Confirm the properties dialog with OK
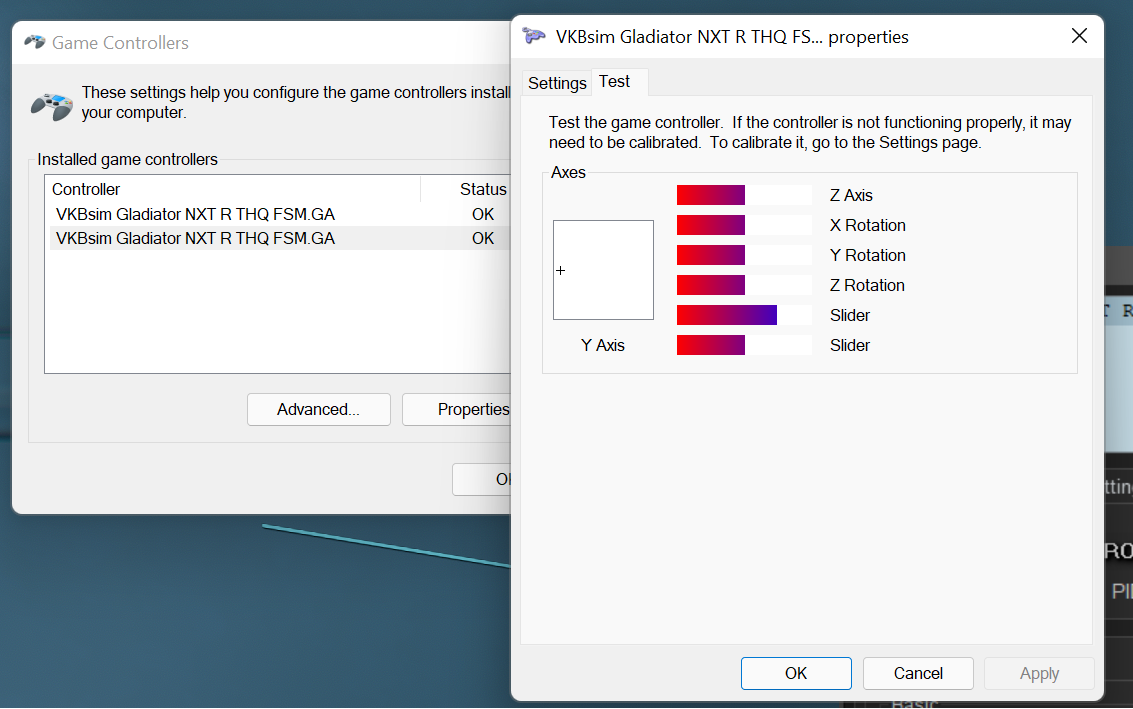The width and height of the screenshot is (1133, 709). (796, 674)
